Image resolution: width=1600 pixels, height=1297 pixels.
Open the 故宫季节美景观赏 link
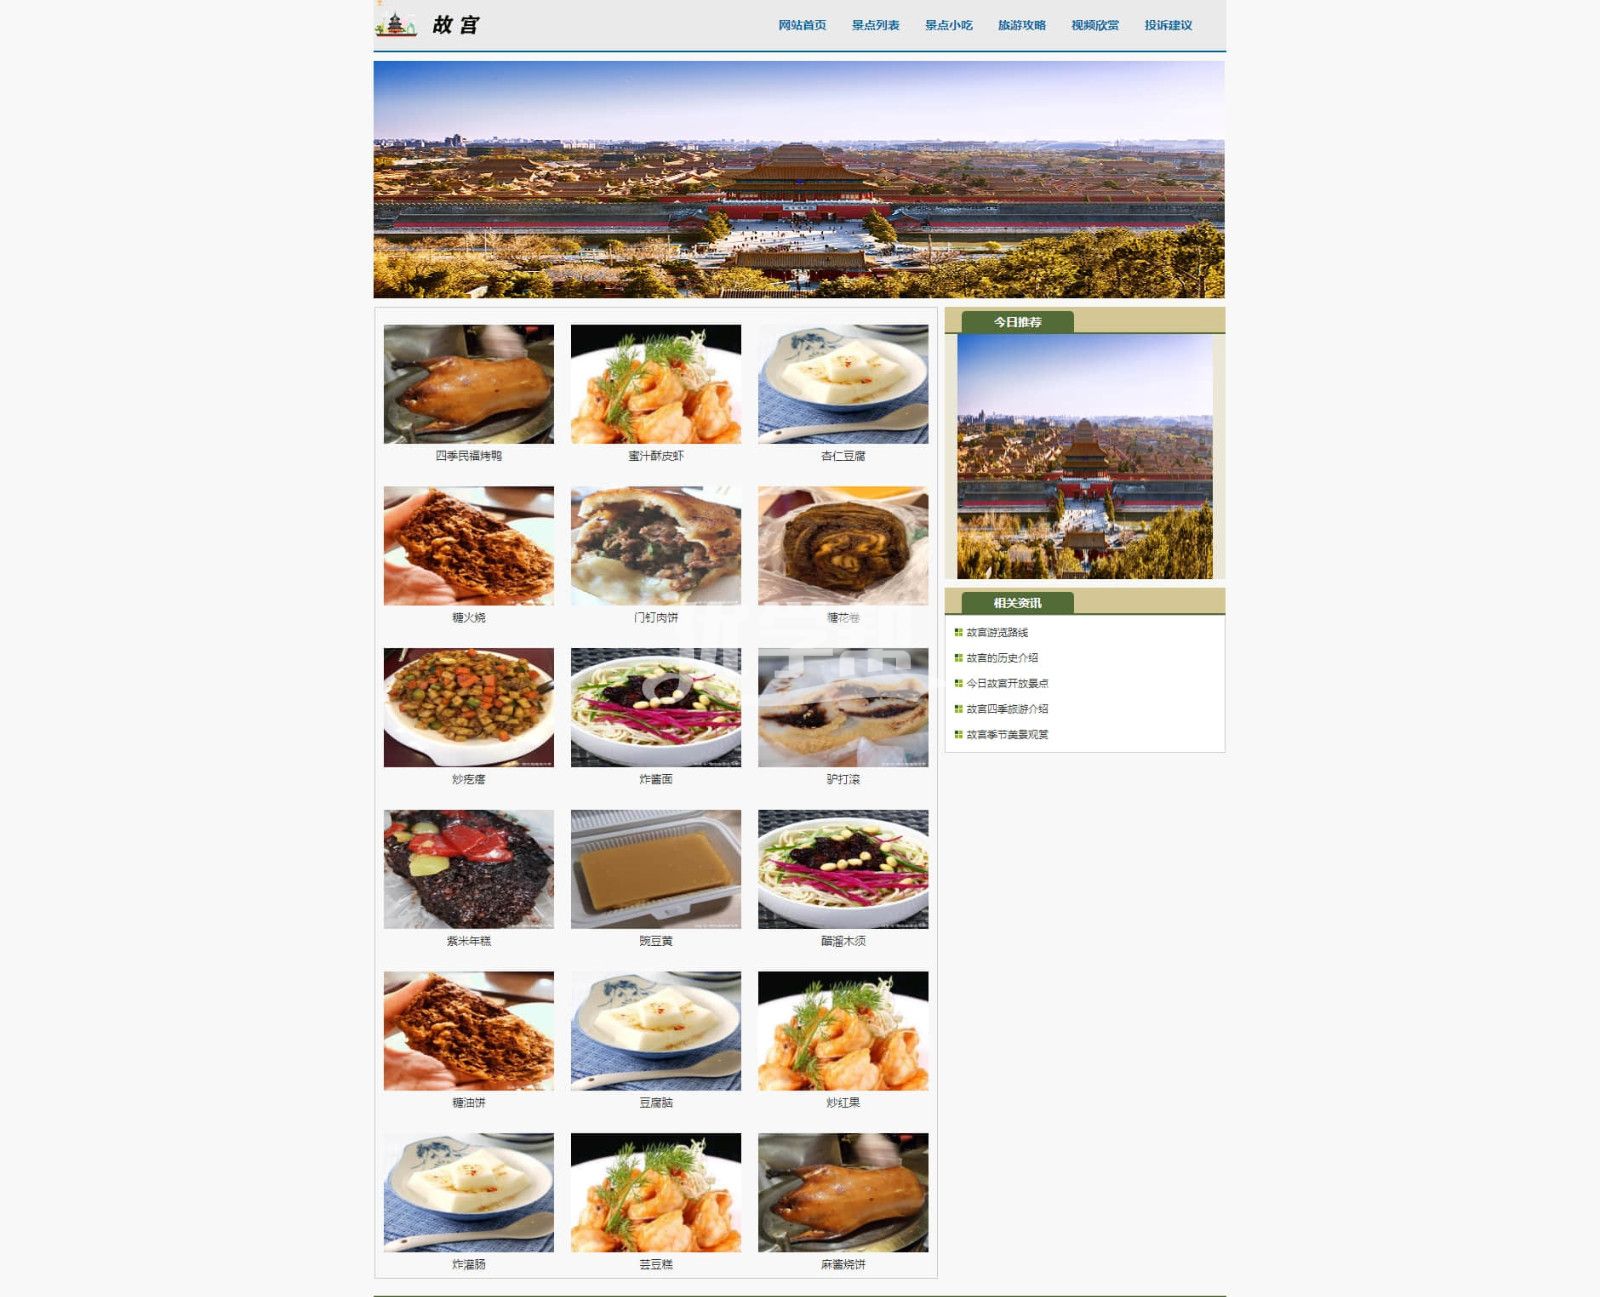pyautogui.click(x=1007, y=734)
